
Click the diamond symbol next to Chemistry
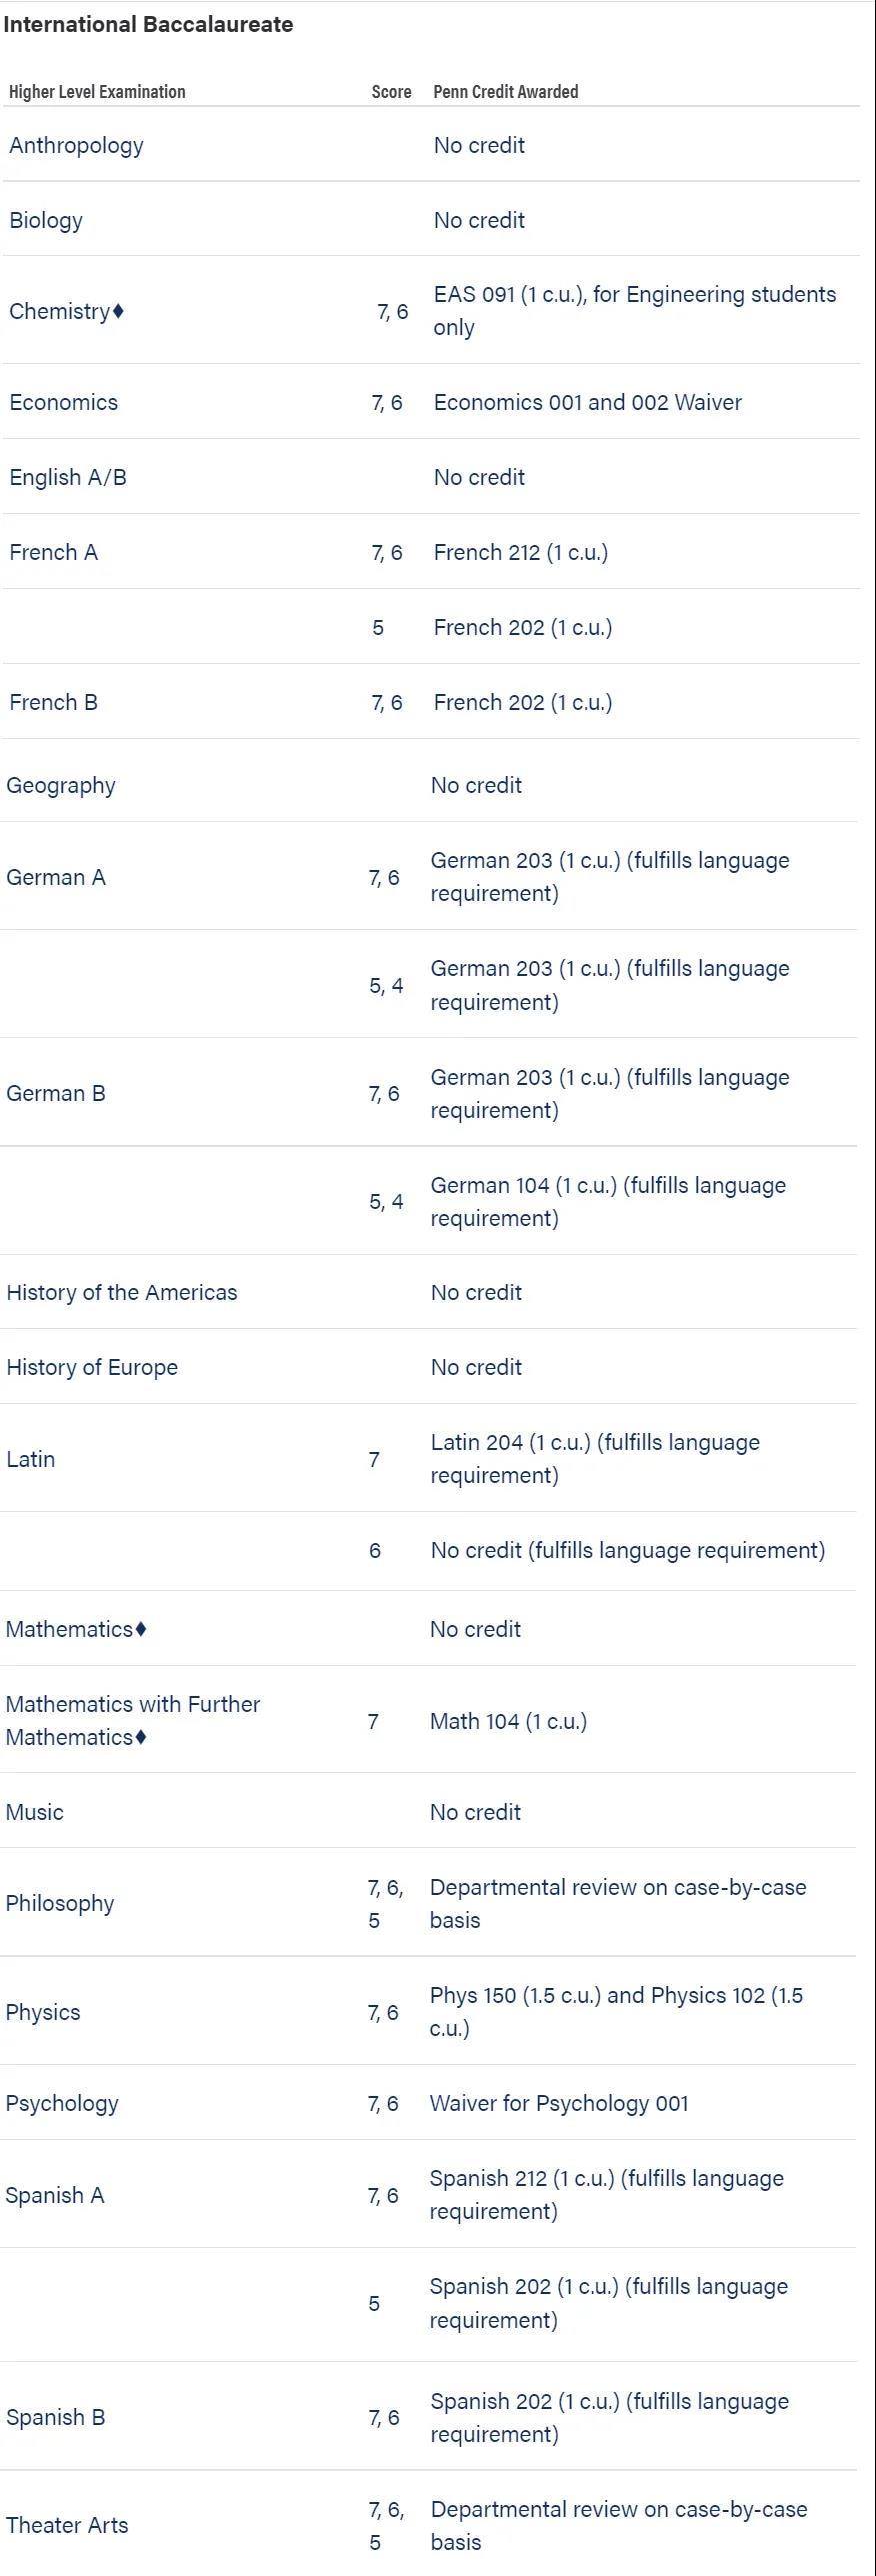118,311
